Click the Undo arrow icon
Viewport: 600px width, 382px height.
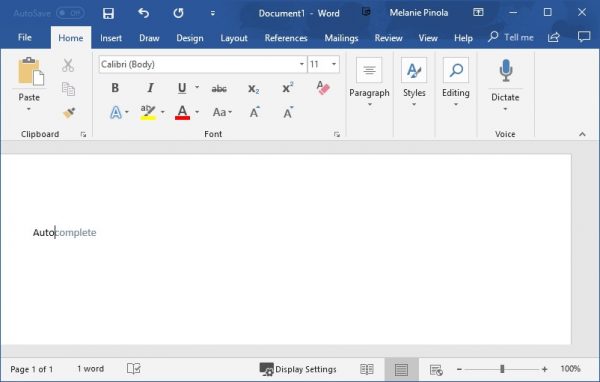point(143,13)
